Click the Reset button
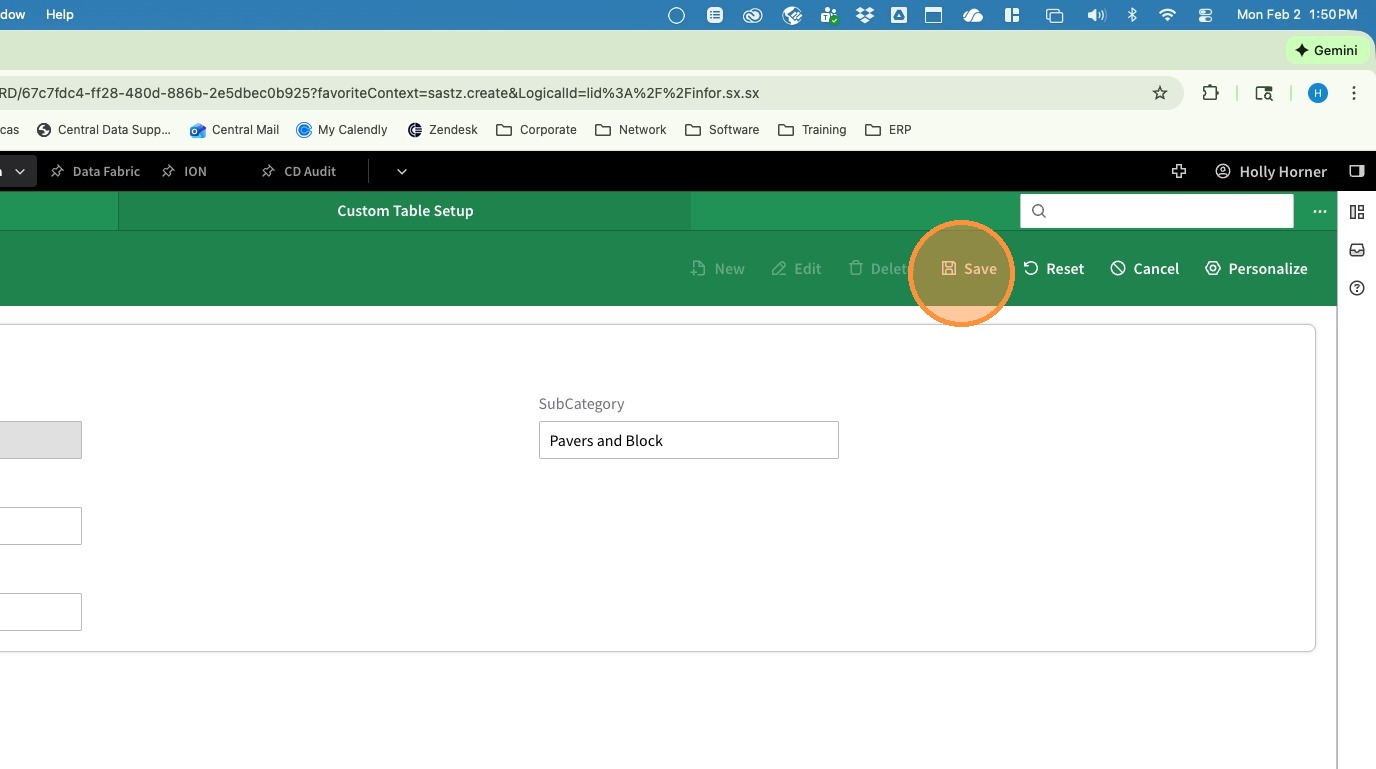The height and width of the screenshot is (769, 1376). coord(1054,268)
